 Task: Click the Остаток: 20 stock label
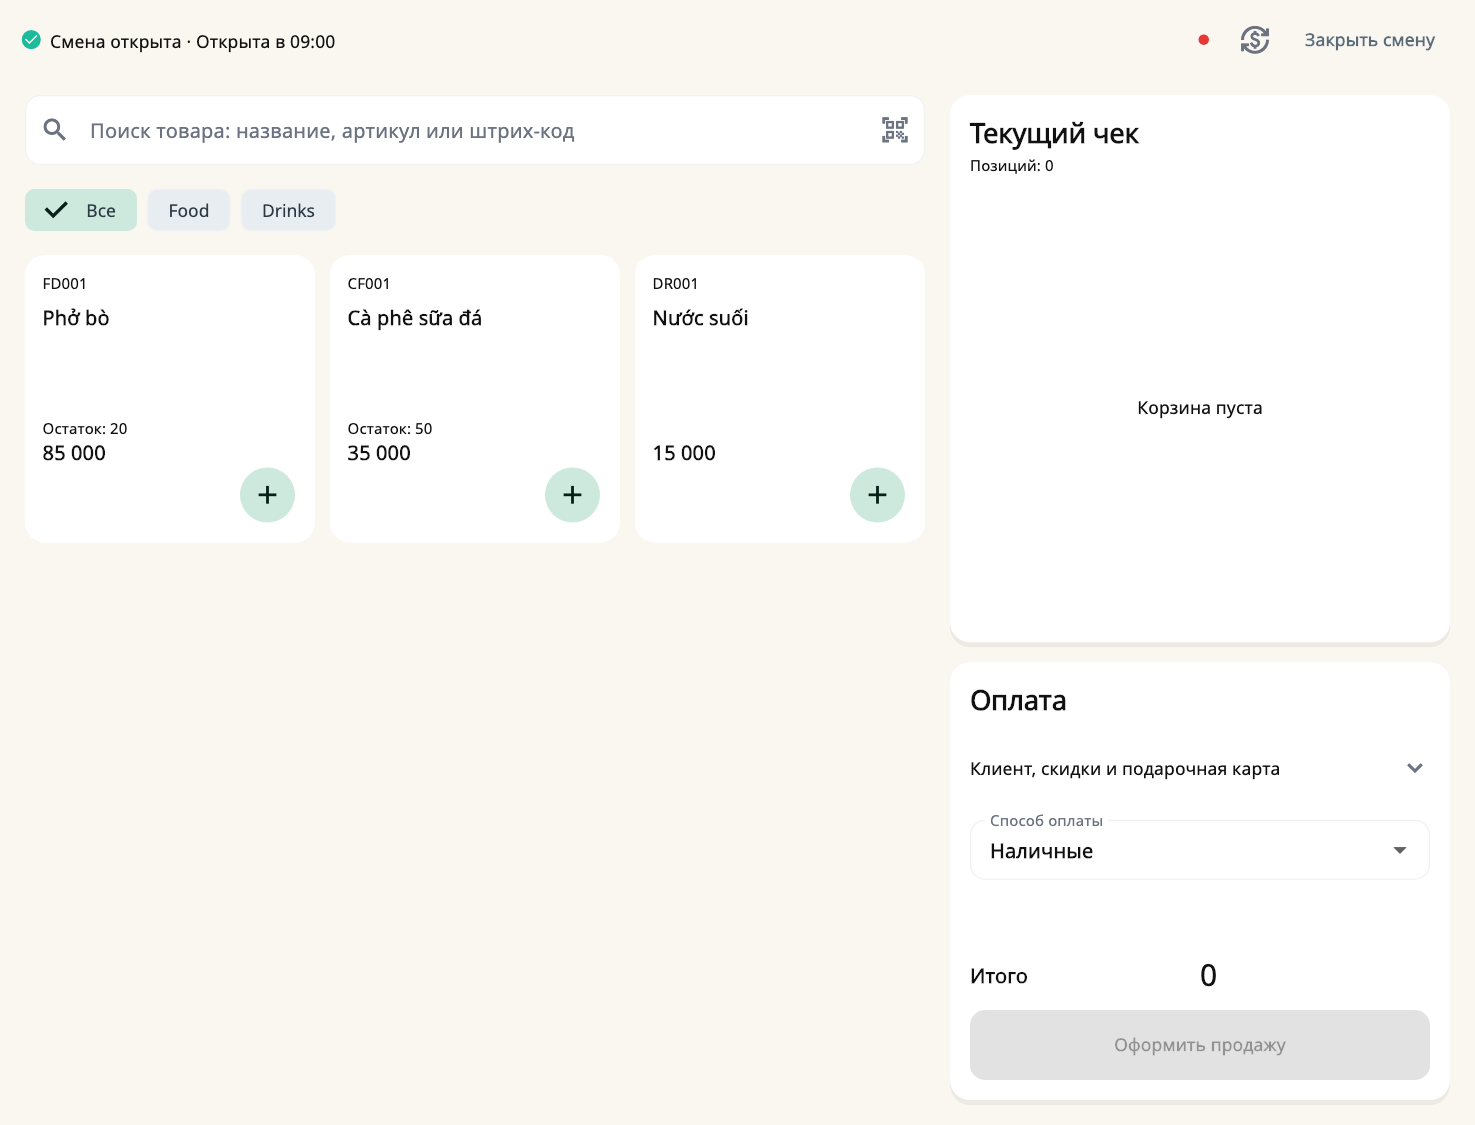click(x=85, y=429)
